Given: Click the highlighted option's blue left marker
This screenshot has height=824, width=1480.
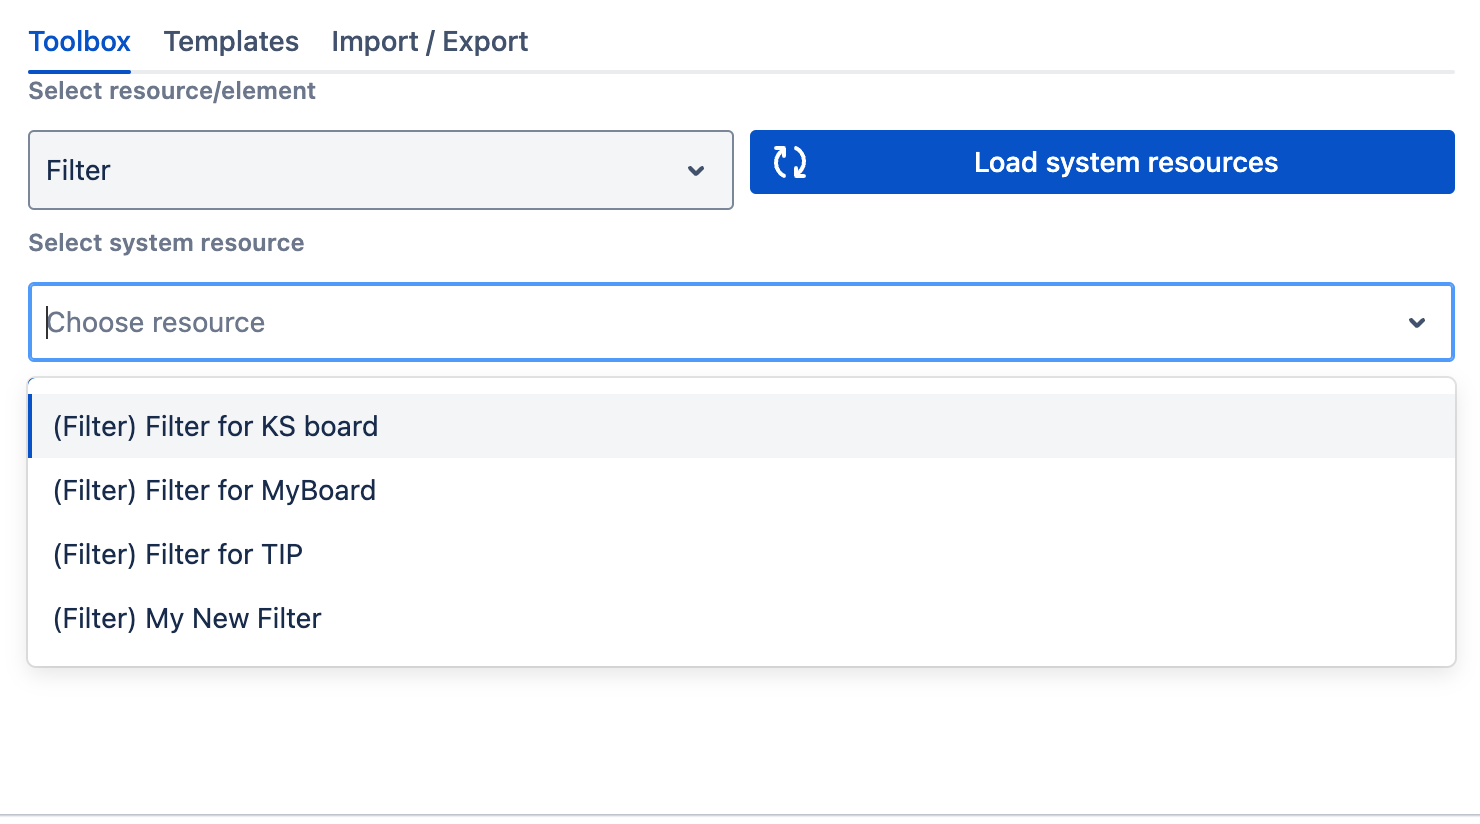Looking at the screenshot, I should pos(31,427).
